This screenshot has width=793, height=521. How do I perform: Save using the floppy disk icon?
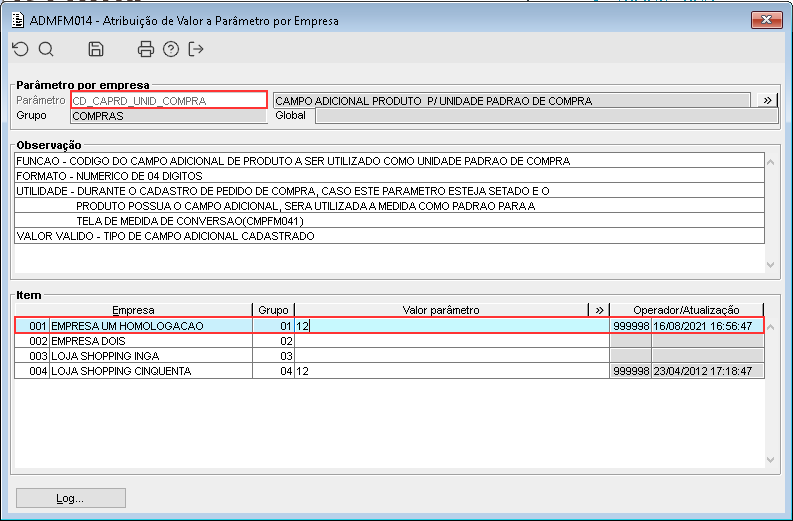pyautogui.click(x=96, y=49)
